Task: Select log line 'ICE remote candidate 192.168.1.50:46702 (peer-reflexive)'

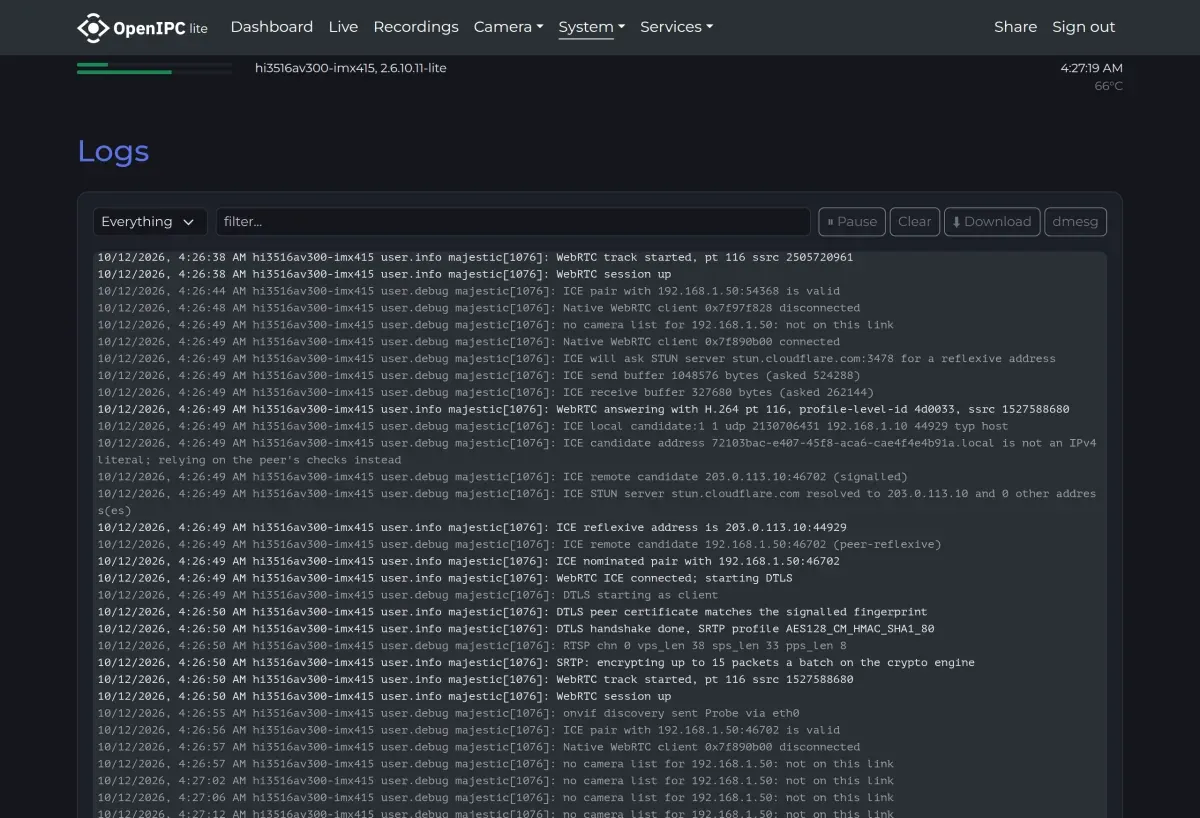Action: [519, 545]
